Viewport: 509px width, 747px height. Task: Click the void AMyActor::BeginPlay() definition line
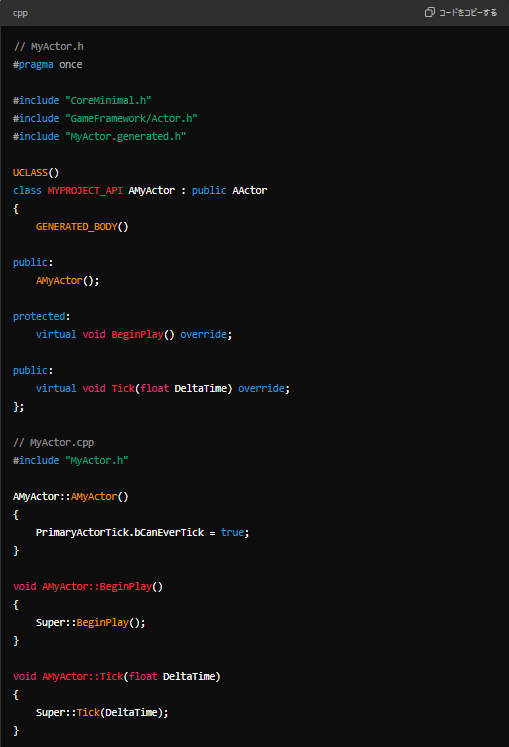[x=88, y=586]
